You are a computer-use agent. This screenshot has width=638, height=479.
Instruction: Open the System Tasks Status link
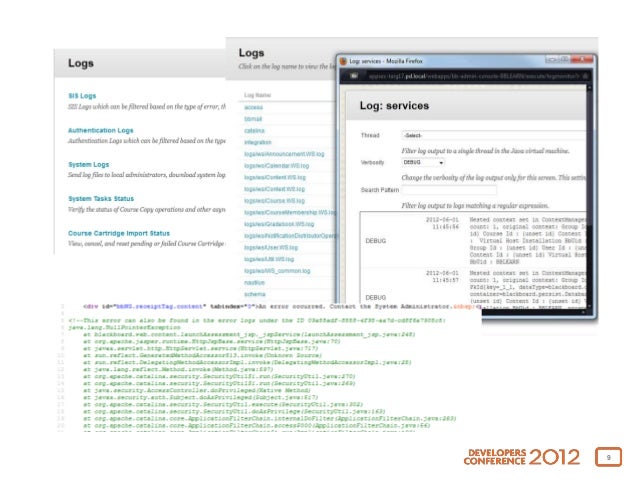click(x=101, y=199)
